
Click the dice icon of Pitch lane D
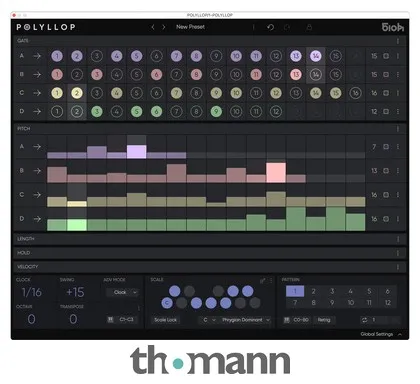coord(386,219)
